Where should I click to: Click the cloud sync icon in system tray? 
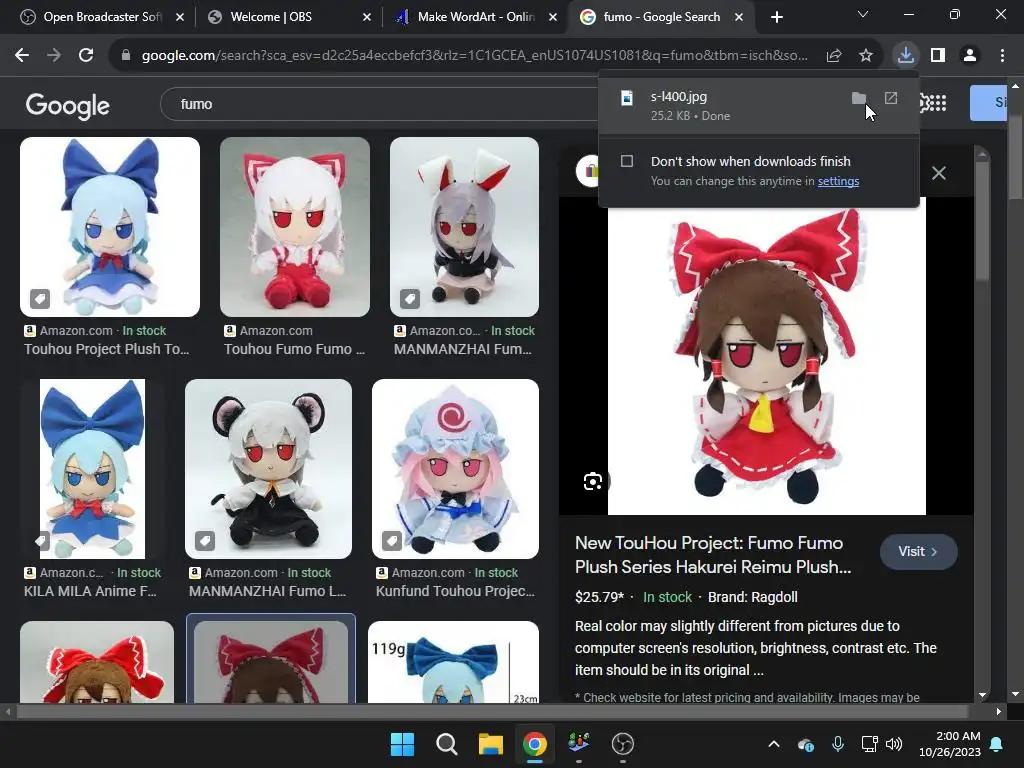point(806,744)
